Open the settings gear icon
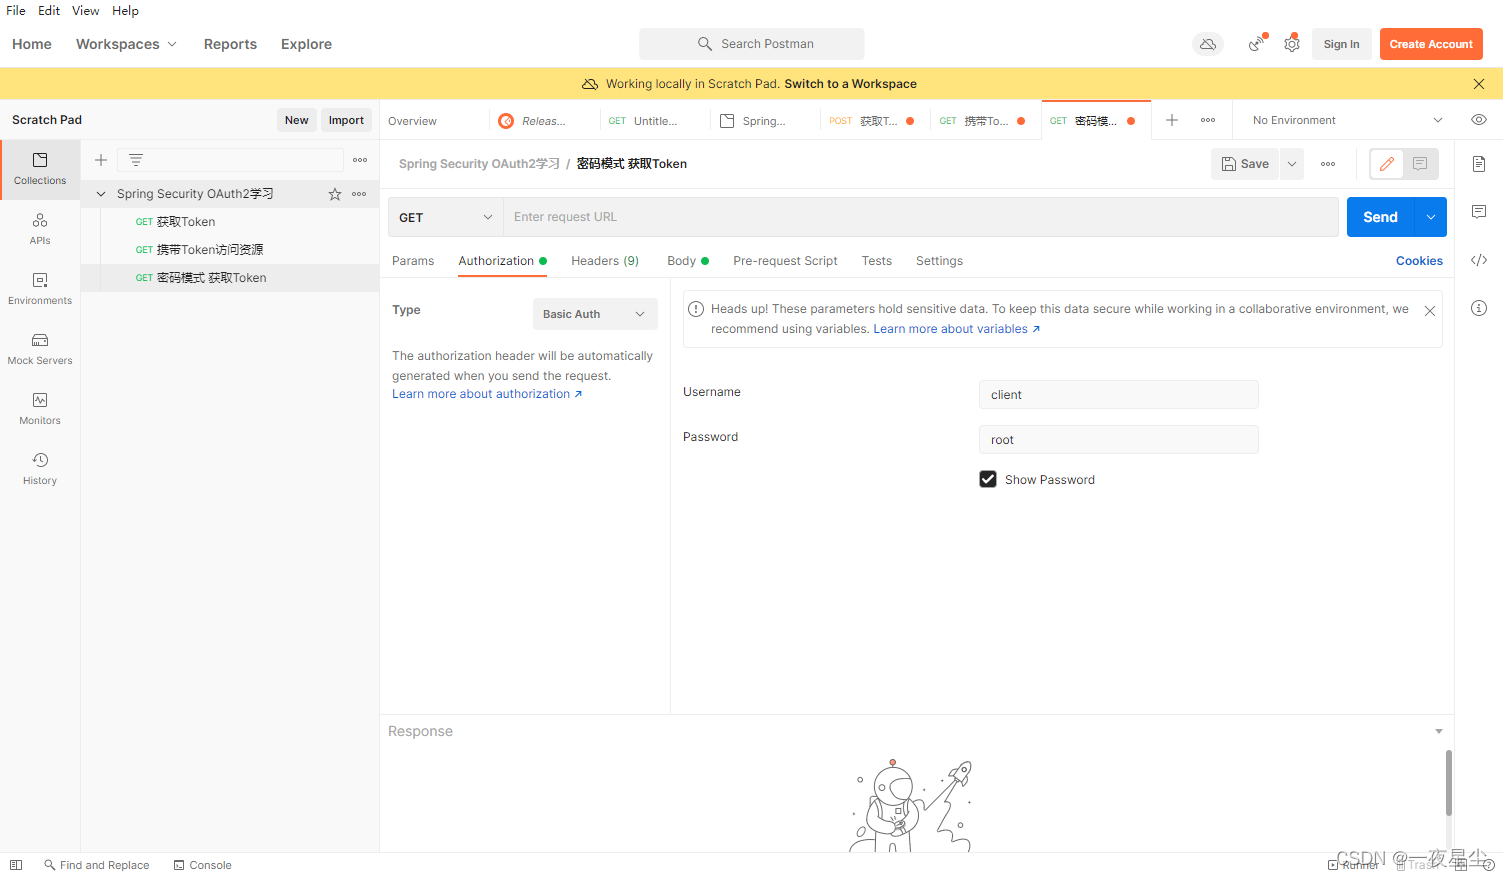Image resolution: width=1503 pixels, height=877 pixels. [1292, 44]
